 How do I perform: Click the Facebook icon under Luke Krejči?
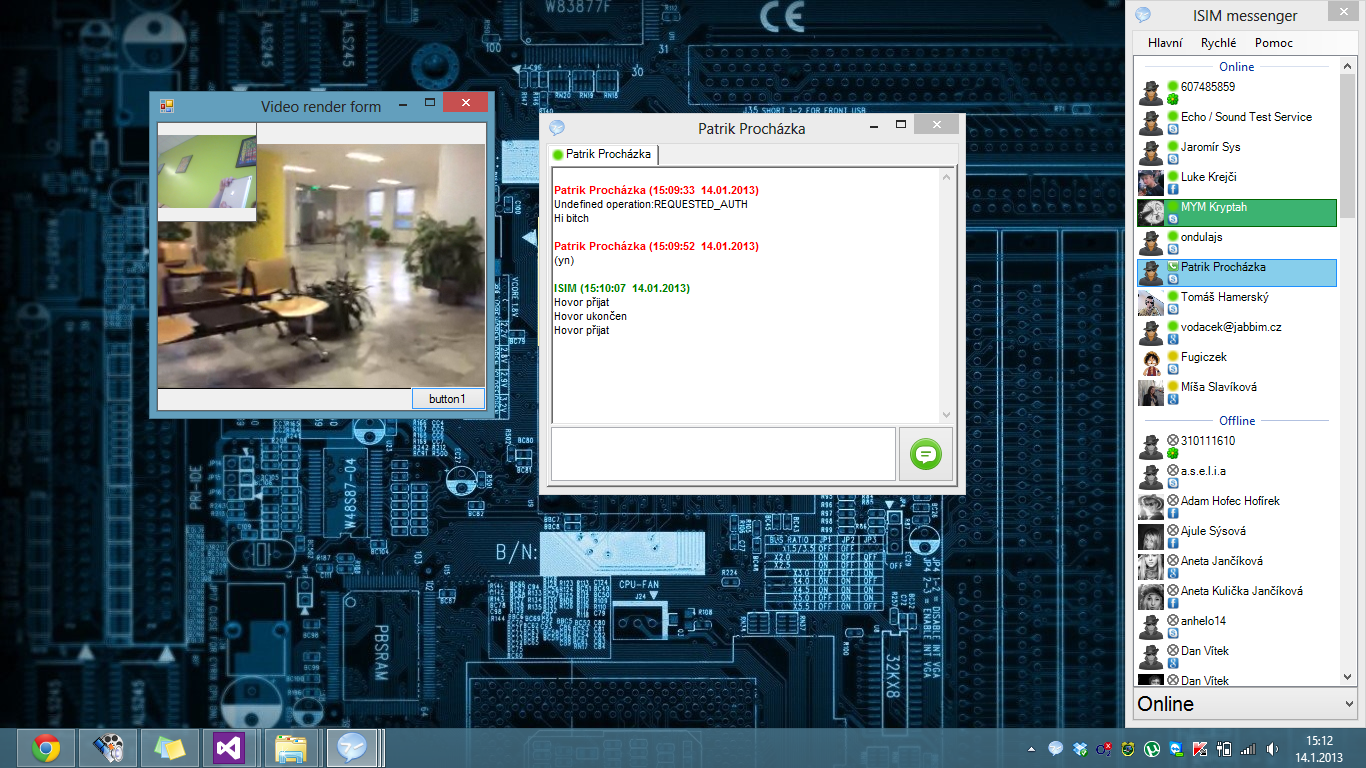(x=1173, y=189)
